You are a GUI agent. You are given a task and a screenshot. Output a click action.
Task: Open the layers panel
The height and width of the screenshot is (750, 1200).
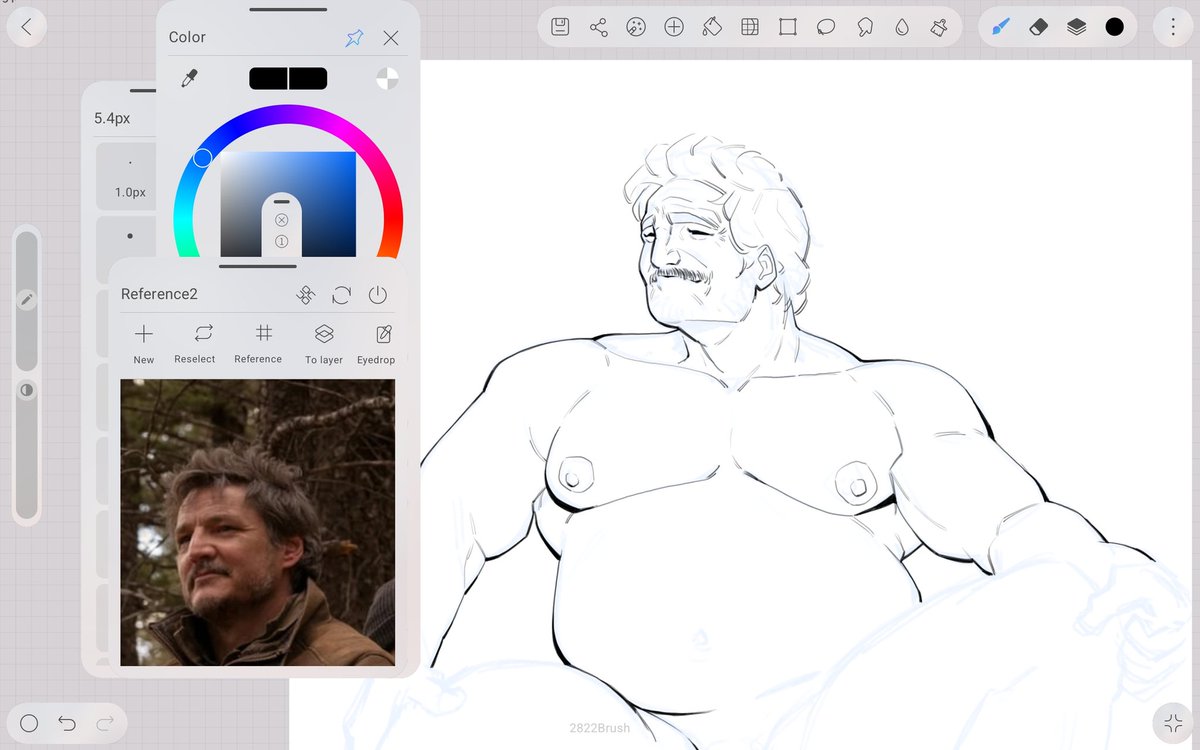(1076, 27)
